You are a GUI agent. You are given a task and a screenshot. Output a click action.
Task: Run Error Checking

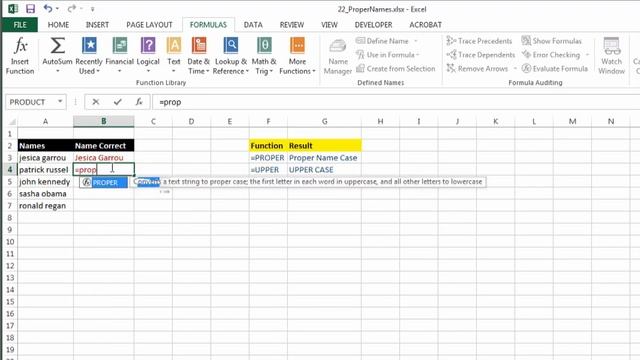(551, 55)
